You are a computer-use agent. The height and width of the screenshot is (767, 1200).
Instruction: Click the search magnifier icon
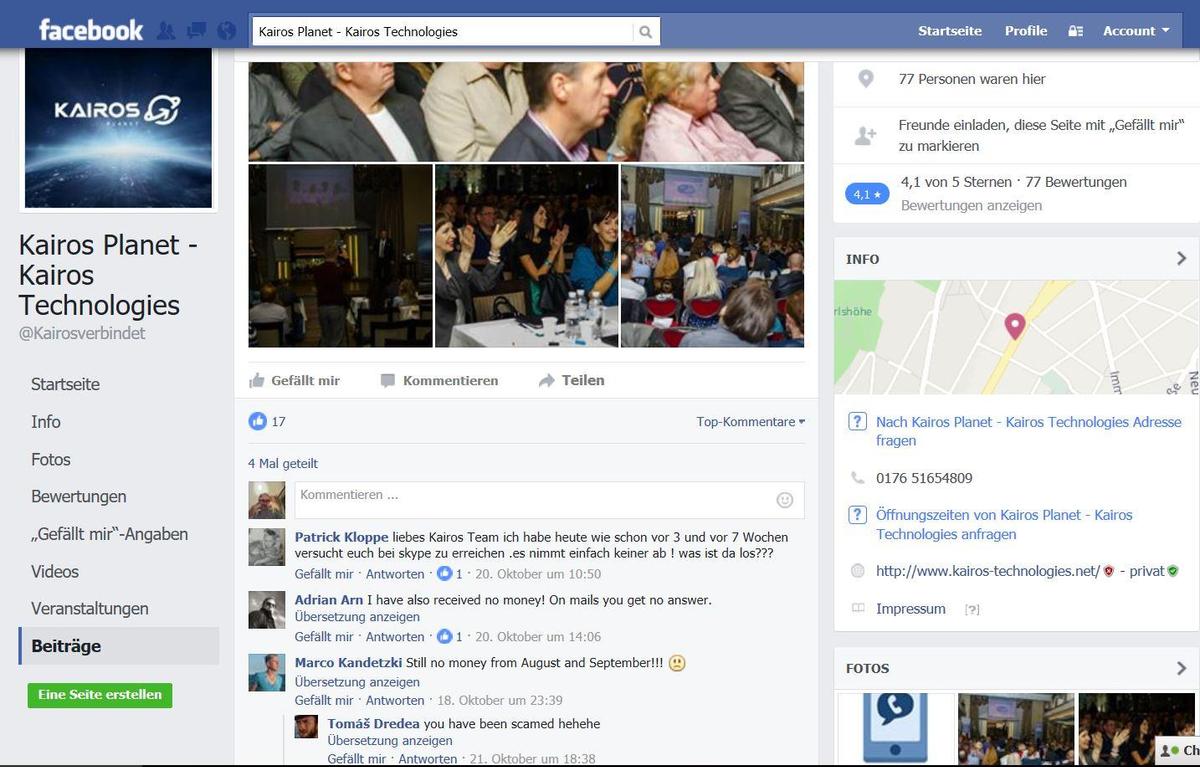(x=646, y=32)
